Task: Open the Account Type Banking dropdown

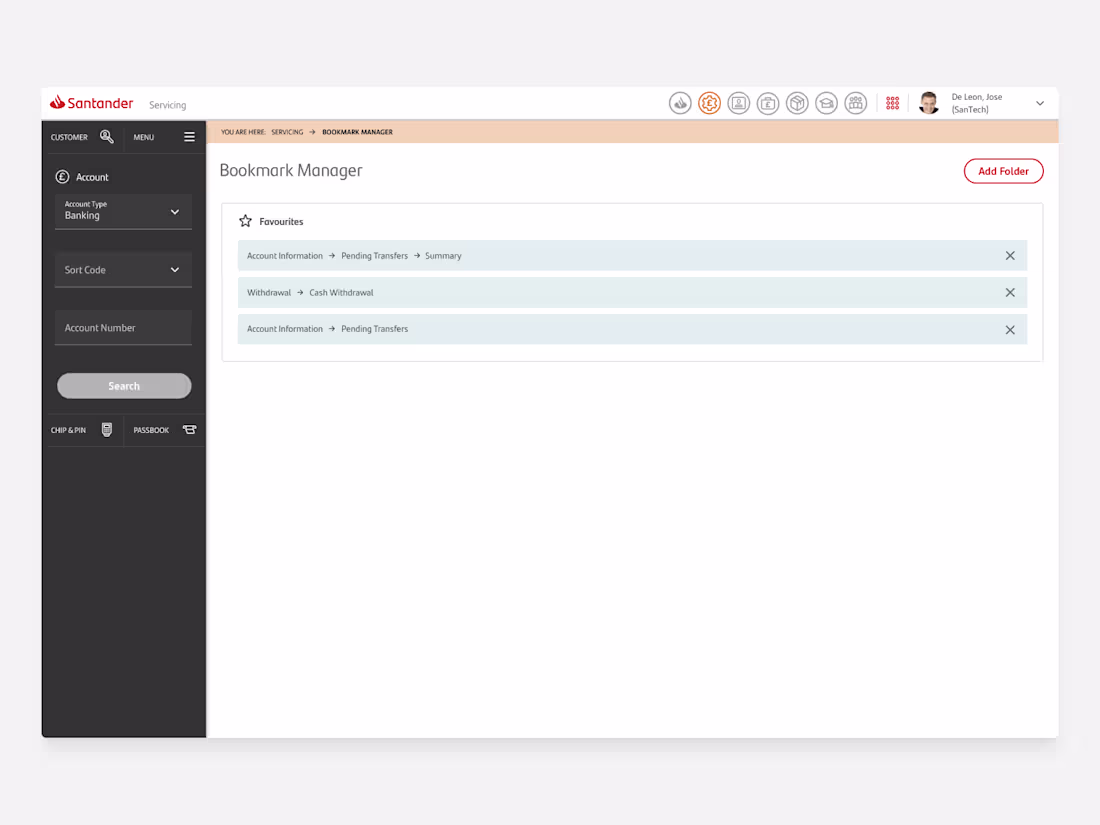Action: [123, 210]
